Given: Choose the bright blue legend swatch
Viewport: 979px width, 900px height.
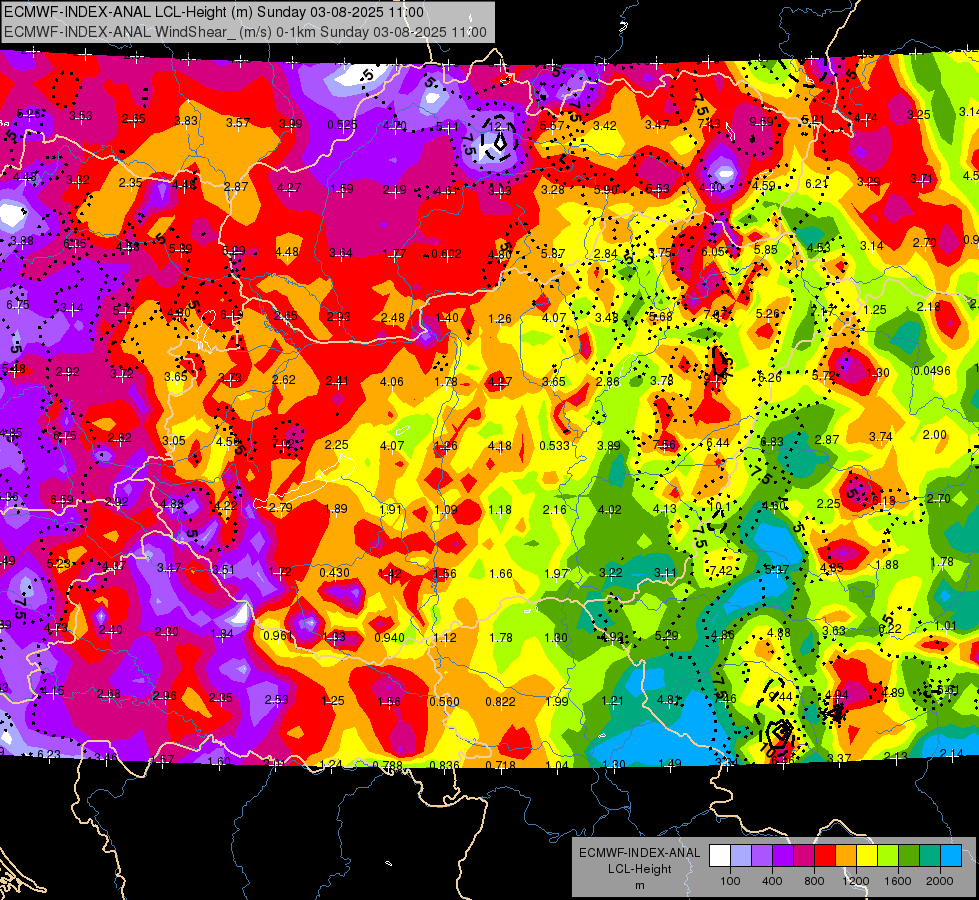Looking at the screenshot, I should [951, 856].
